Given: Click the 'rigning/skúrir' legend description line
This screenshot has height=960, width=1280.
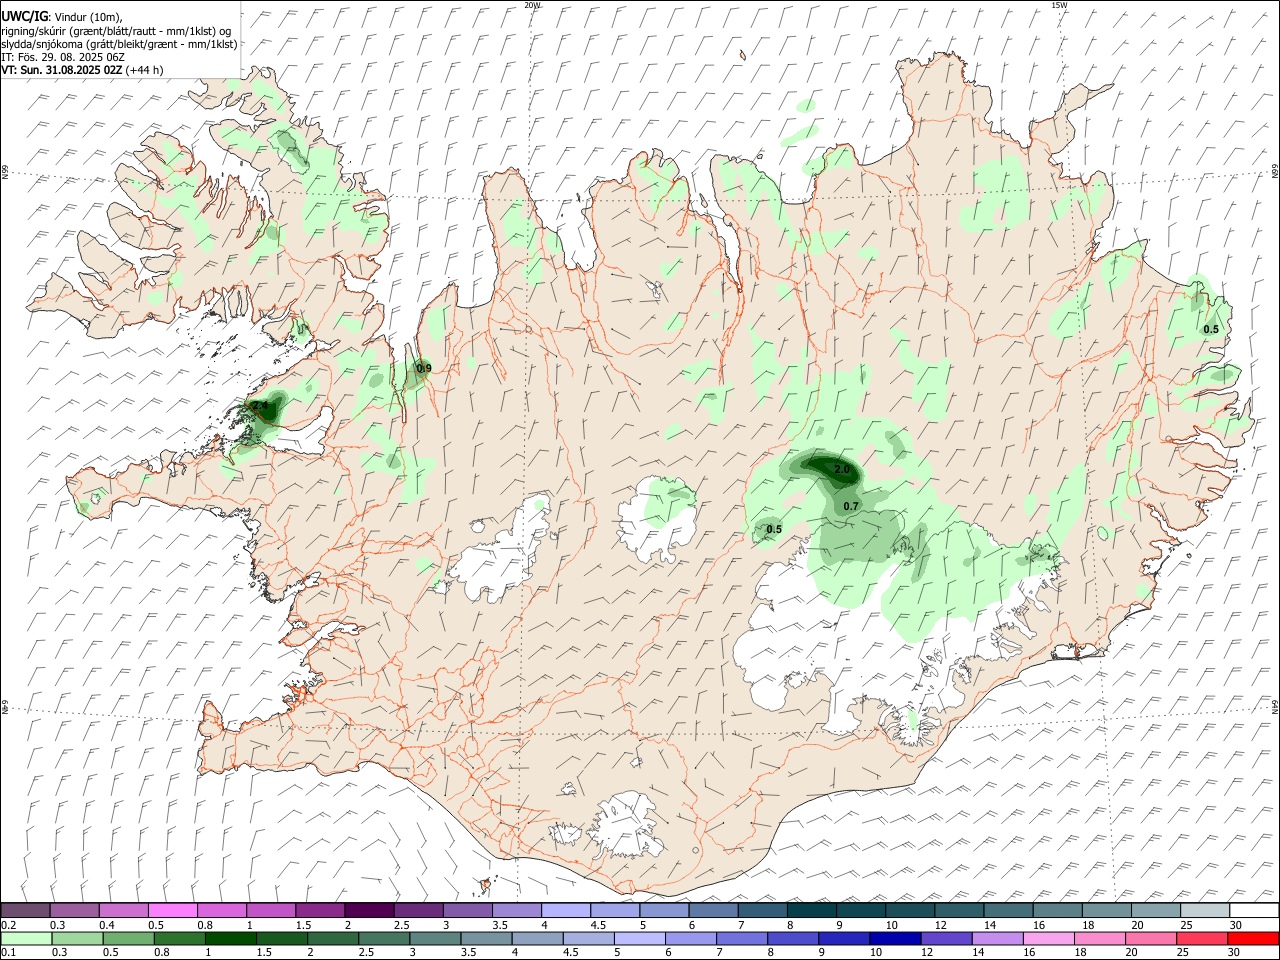Looking at the screenshot, I should click(x=116, y=31).
